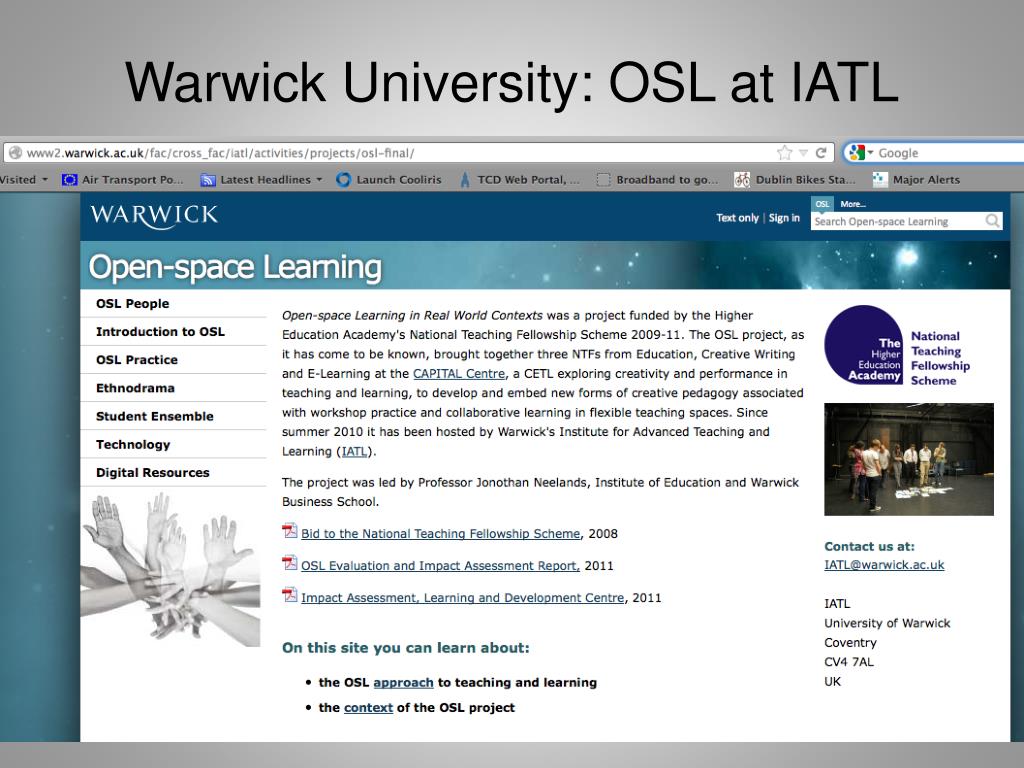Select the OSL search tab
Viewport: 1024px width, 768px height.
[822, 204]
